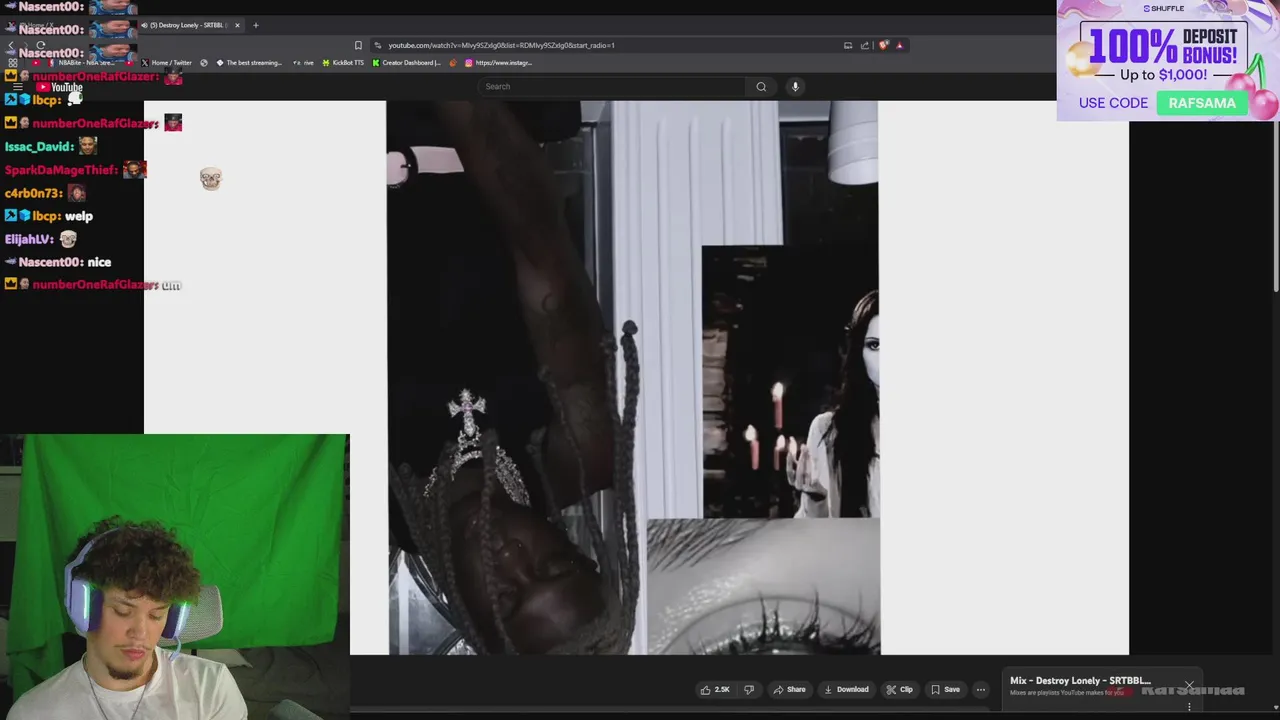
Task: Open the three-dot more actions menu
Action: point(981,689)
